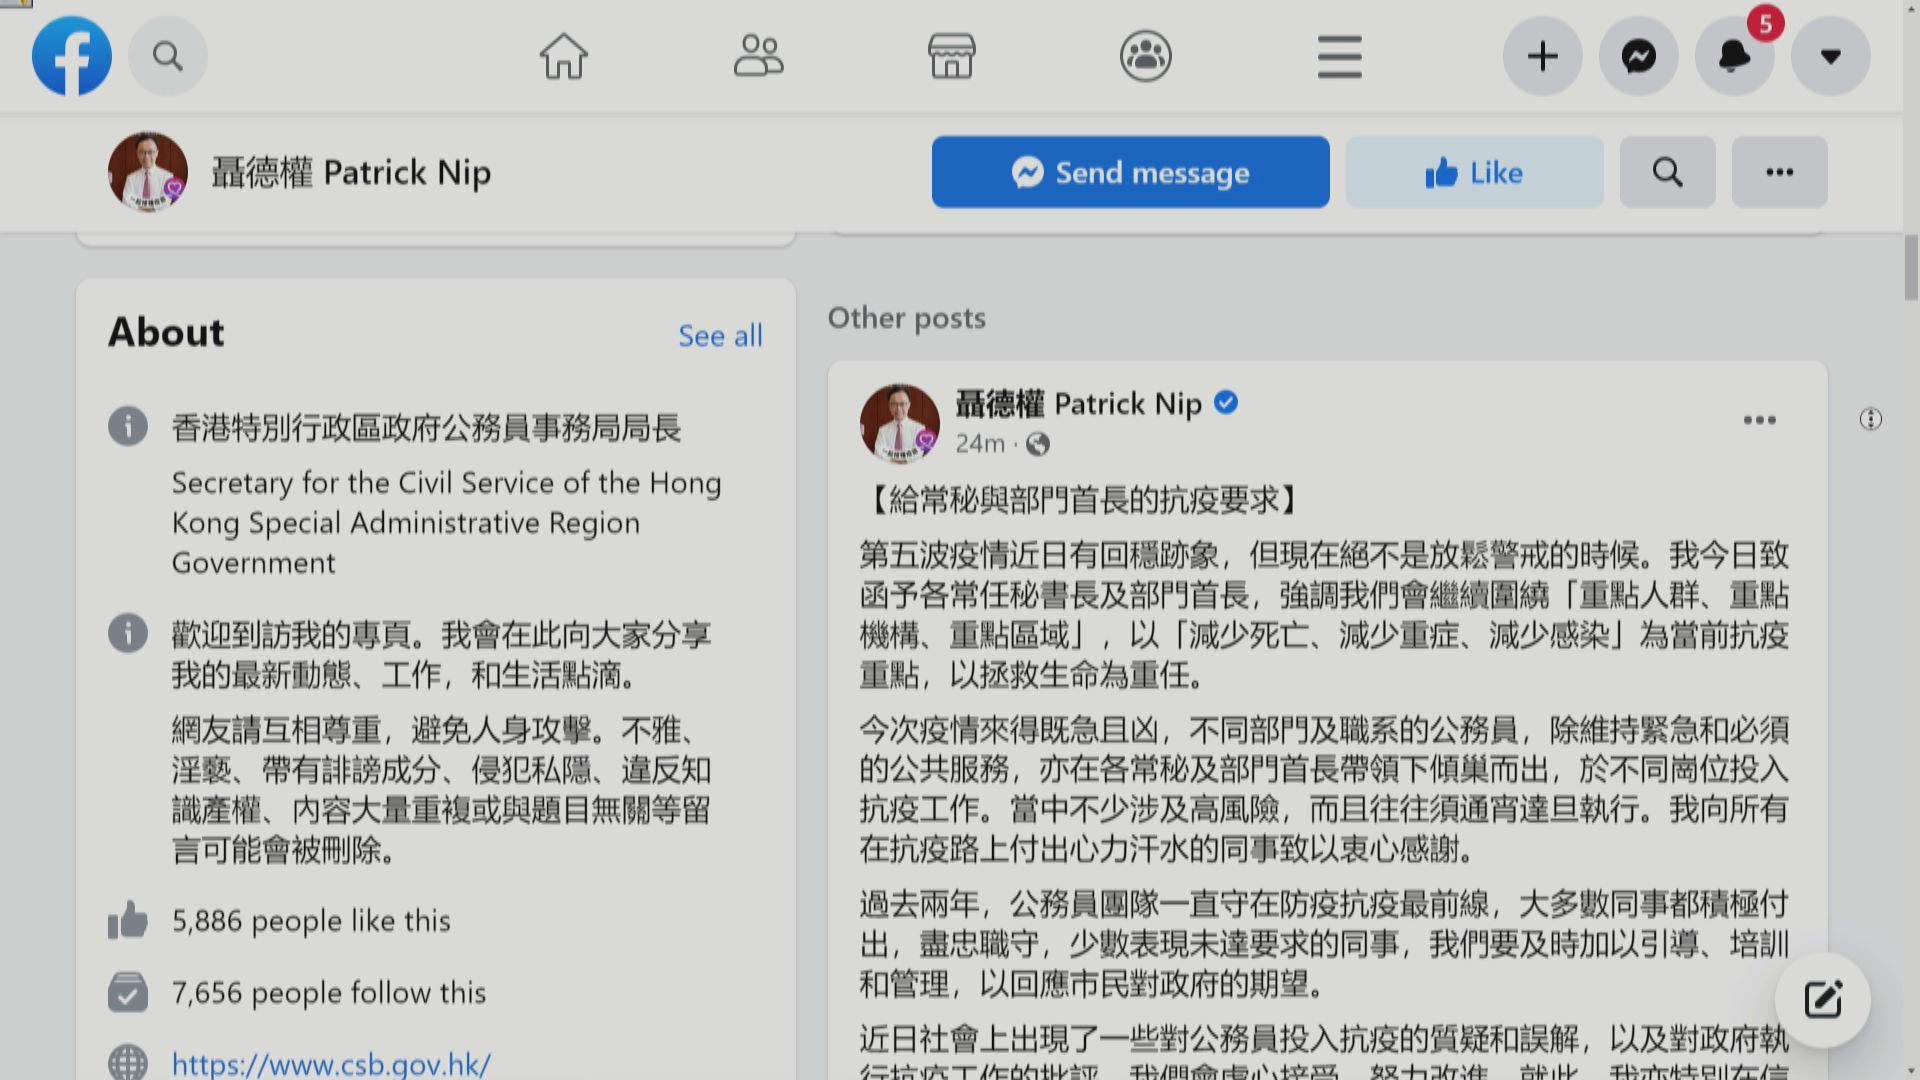Image resolution: width=1920 pixels, height=1080 pixels.
Task: Open the floating compose post pencil icon
Action: 1823,998
